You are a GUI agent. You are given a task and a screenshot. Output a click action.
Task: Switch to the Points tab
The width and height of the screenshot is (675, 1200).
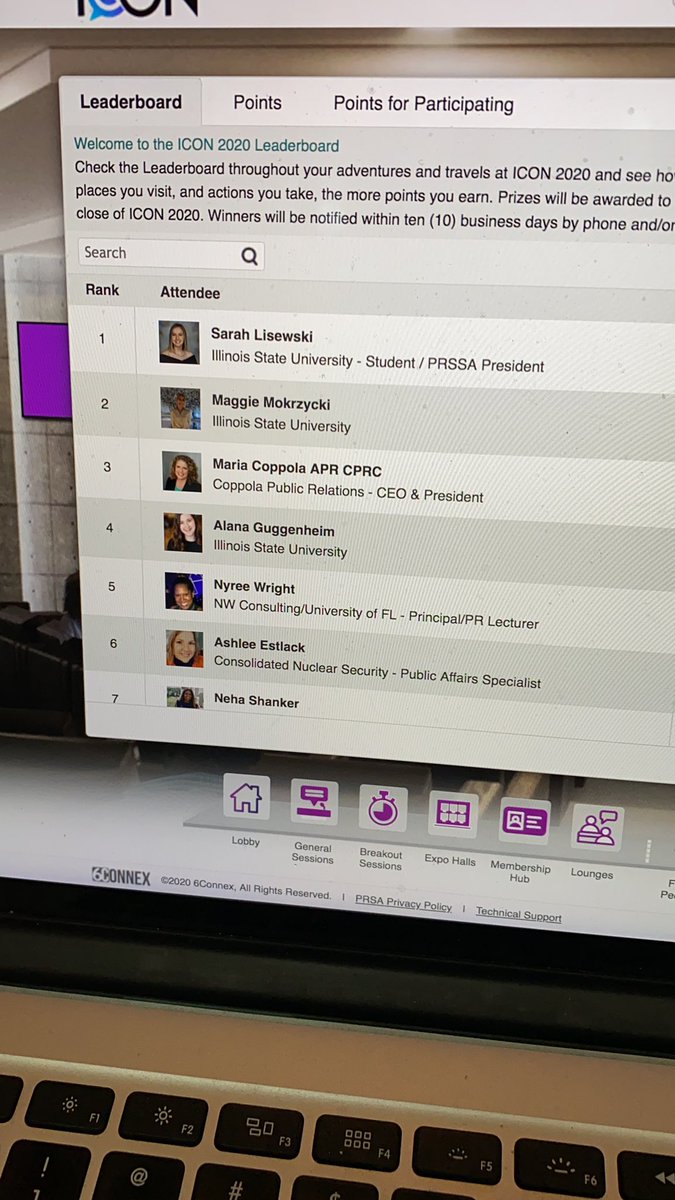257,103
